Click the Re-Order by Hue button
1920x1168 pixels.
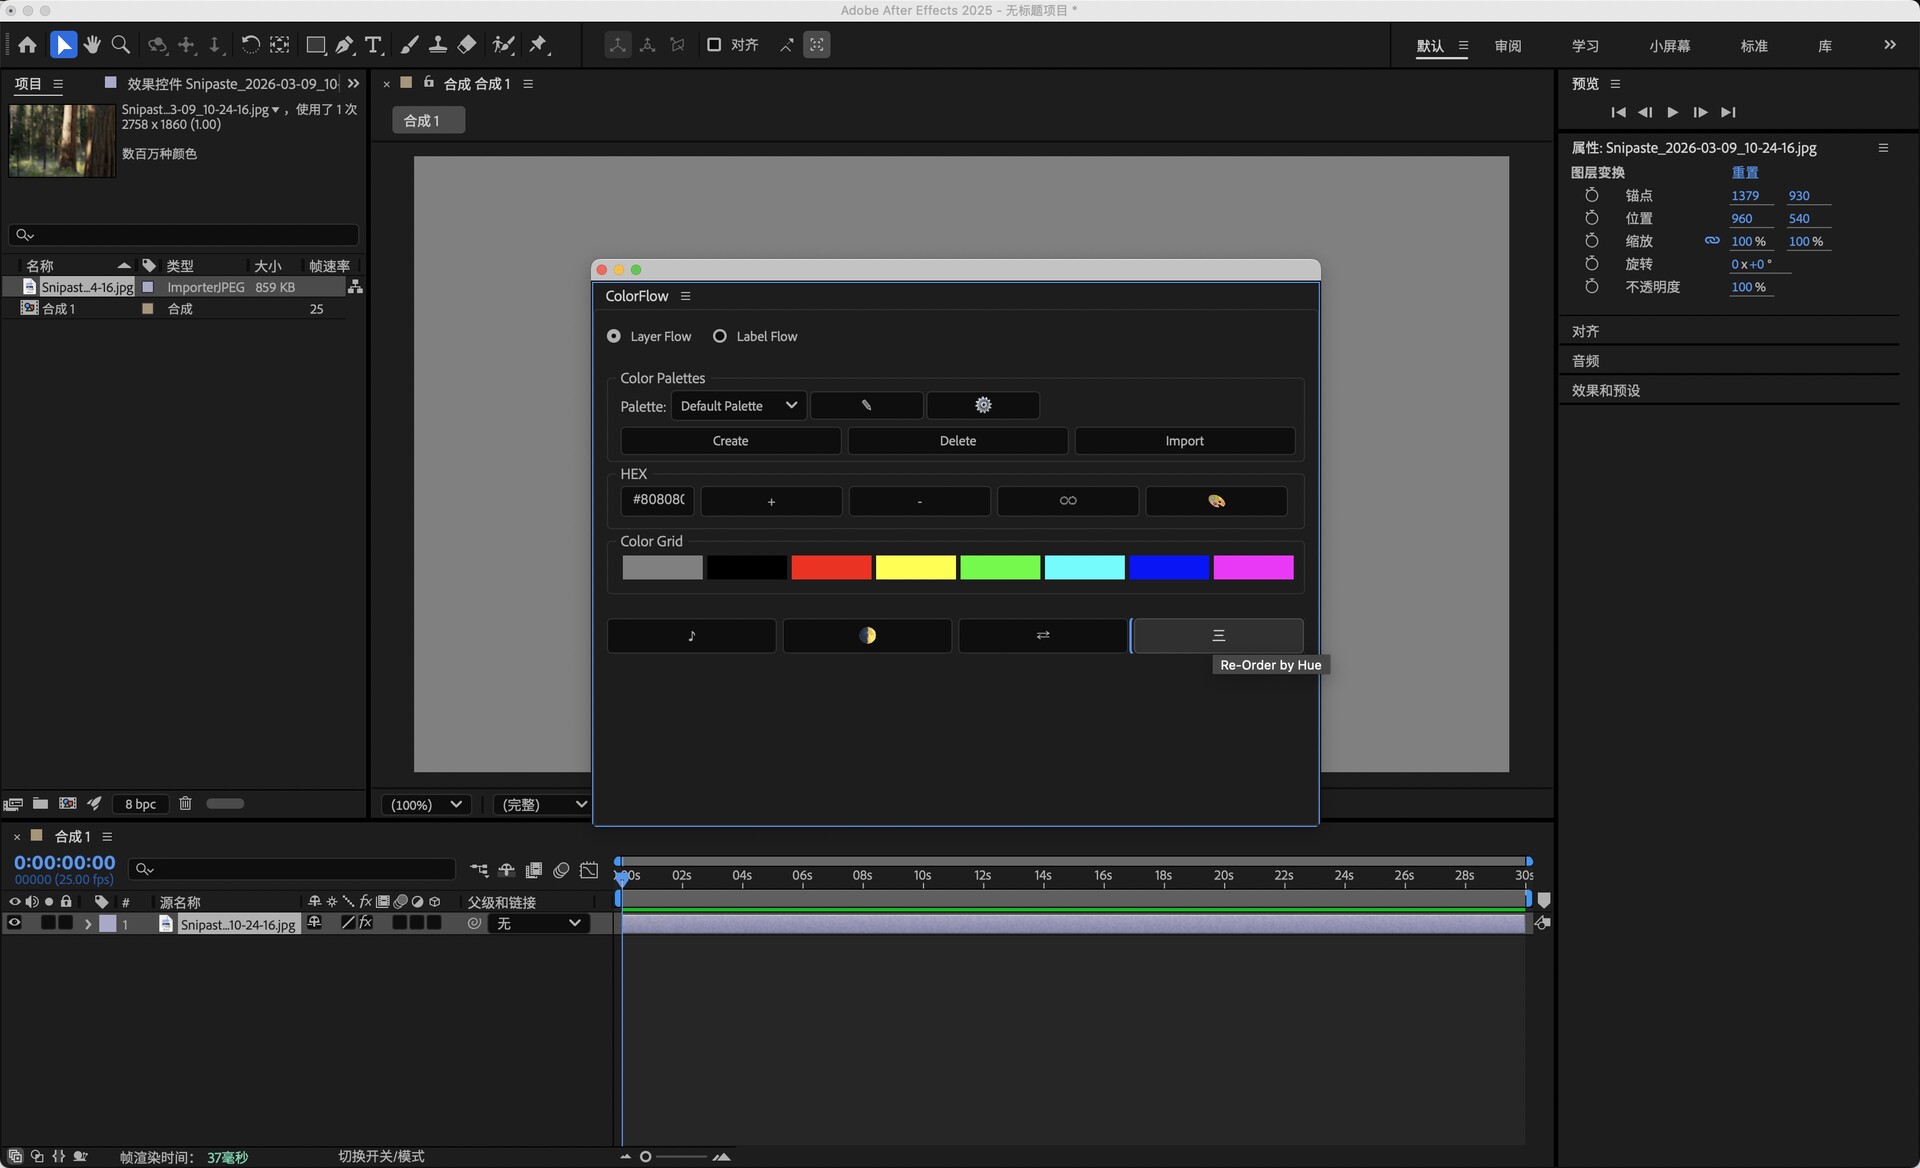pos(1217,636)
